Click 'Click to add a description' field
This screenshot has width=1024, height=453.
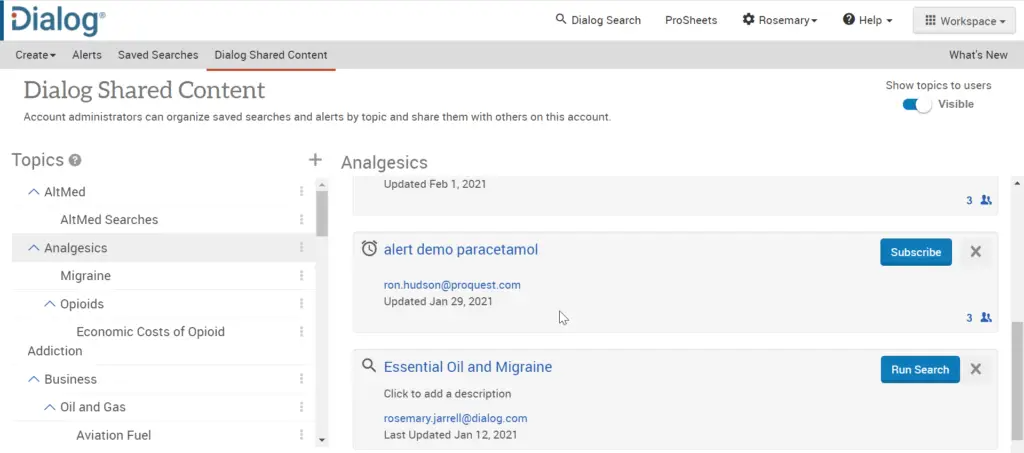pyautogui.click(x=447, y=394)
